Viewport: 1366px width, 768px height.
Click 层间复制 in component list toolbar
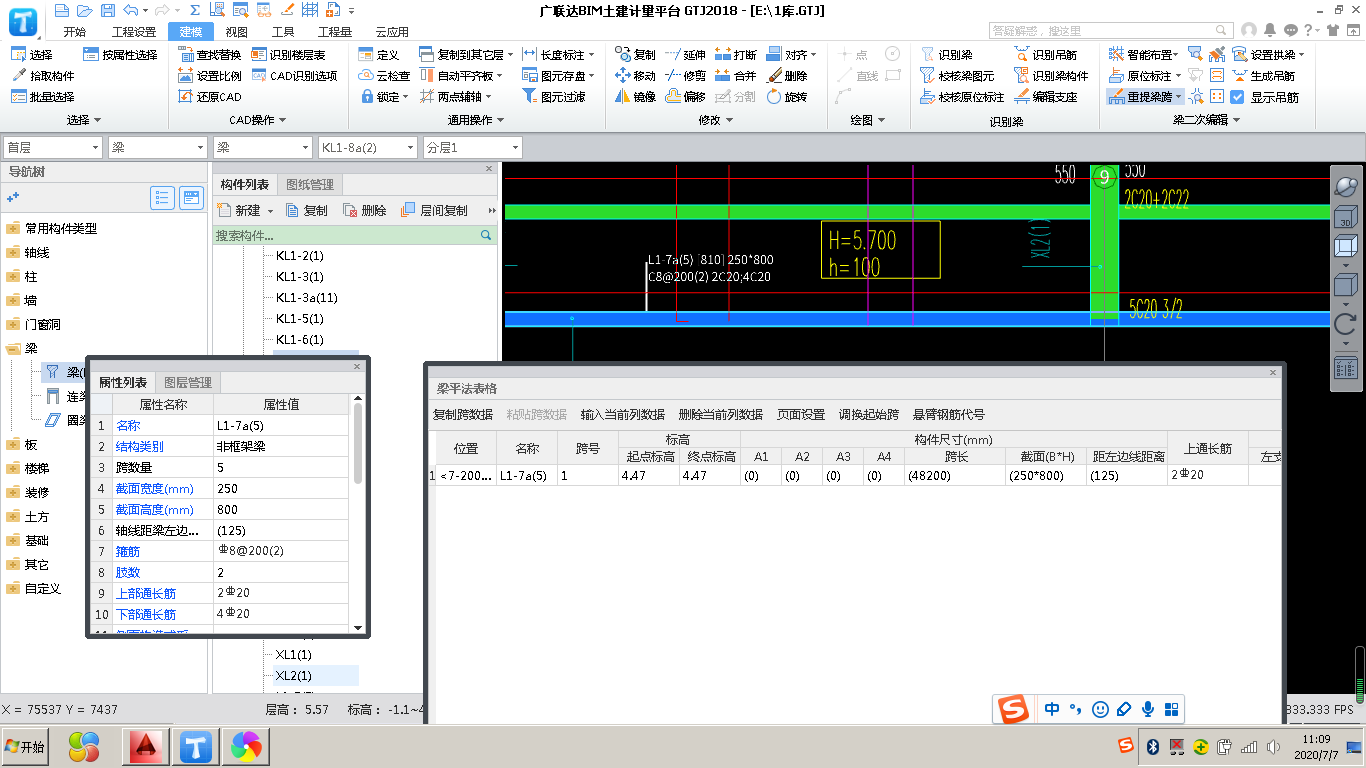[434, 210]
